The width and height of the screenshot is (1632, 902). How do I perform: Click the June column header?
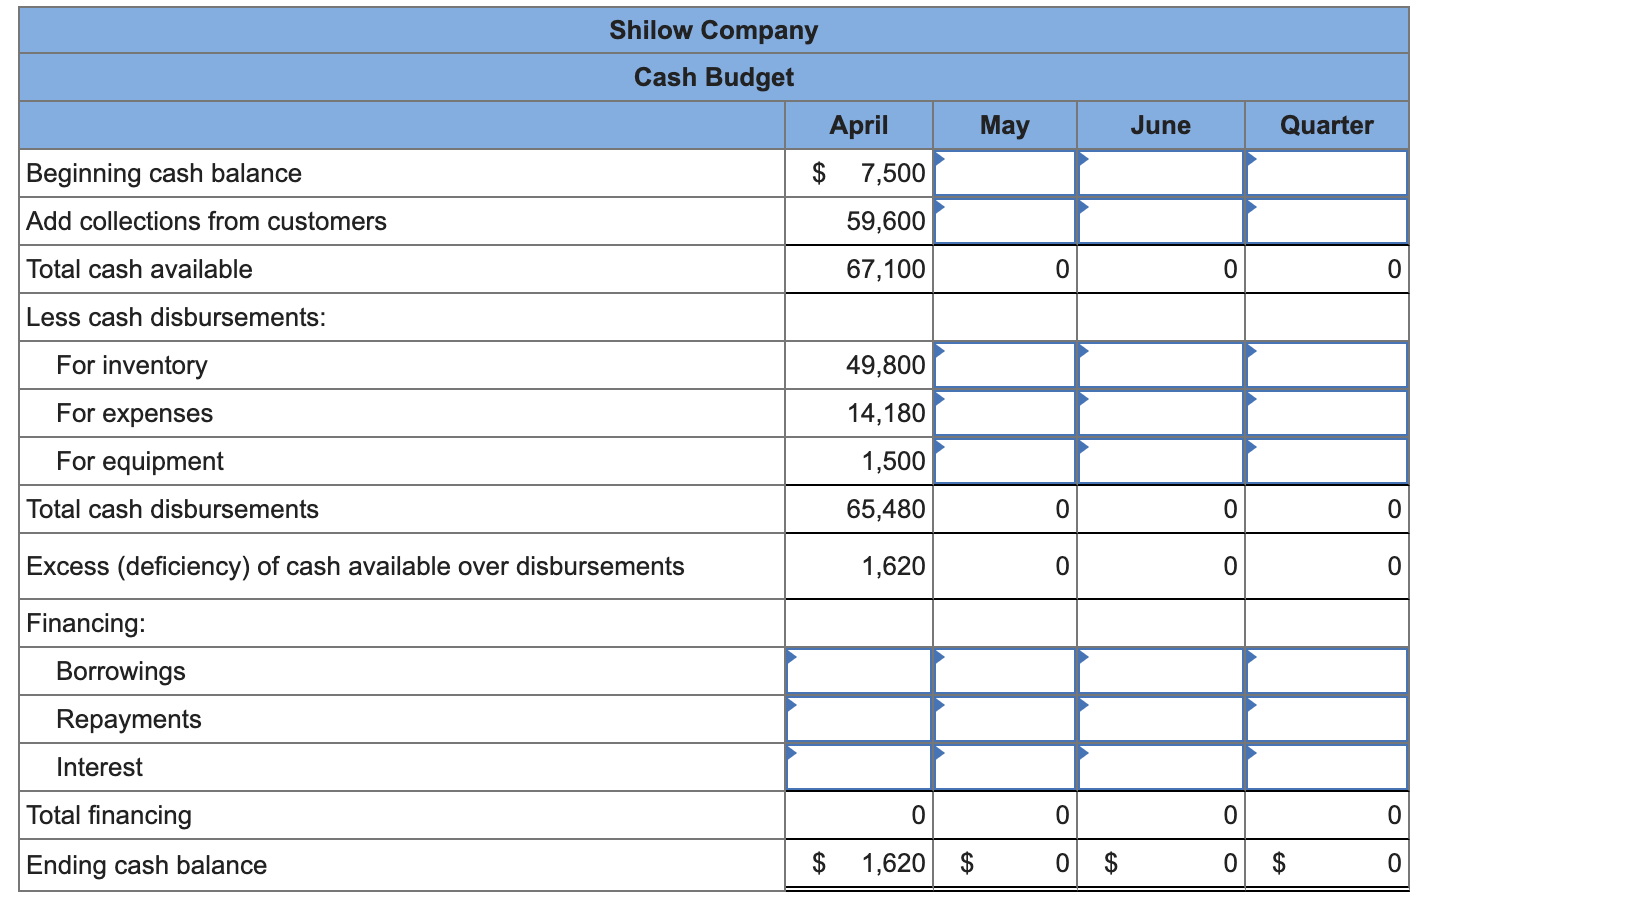coord(1161,125)
